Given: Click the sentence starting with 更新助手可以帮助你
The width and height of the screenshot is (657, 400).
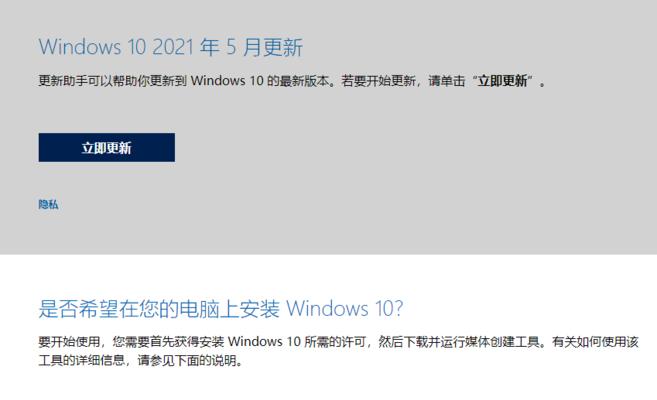Looking at the screenshot, I should click(292, 80).
